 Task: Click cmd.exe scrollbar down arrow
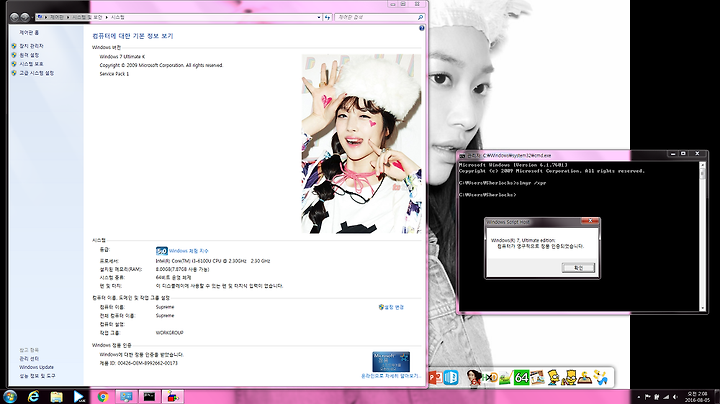tap(702, 308)
